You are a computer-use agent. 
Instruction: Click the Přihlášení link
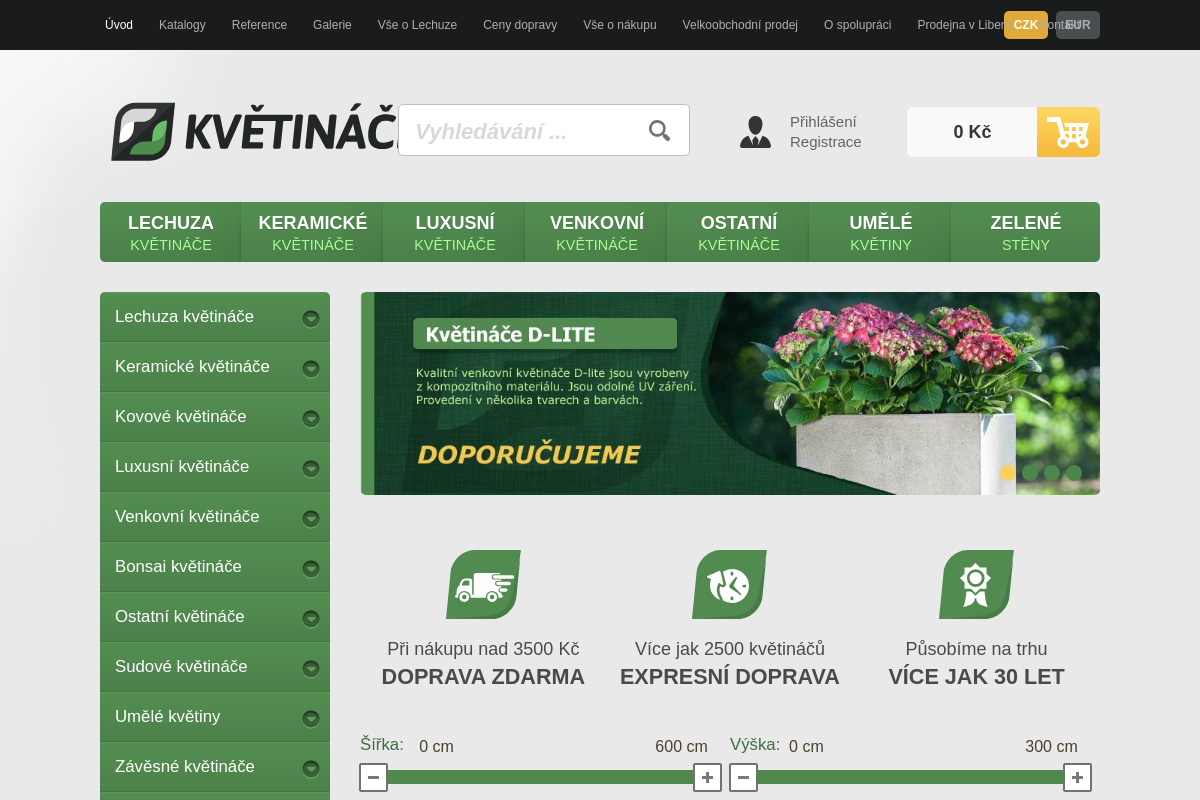click(823, 122)
